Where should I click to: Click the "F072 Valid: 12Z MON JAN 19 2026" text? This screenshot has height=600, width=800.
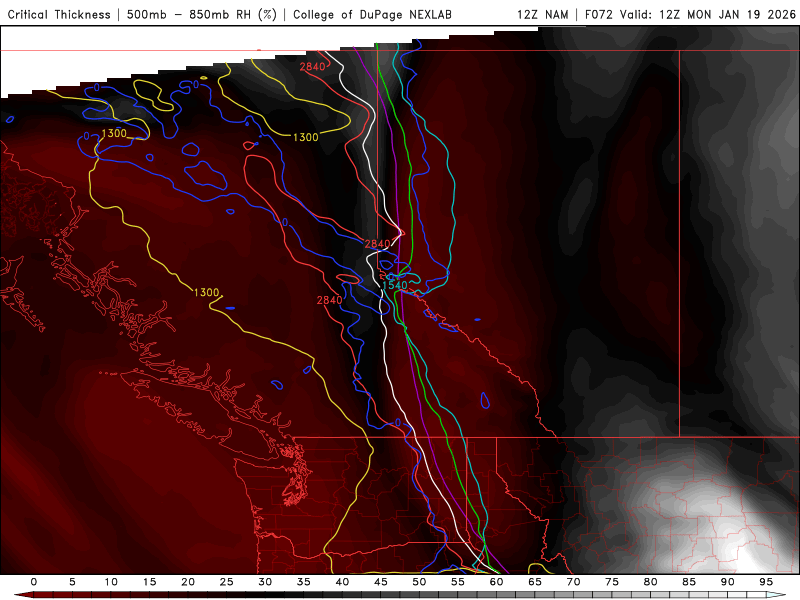pos(690,15)
